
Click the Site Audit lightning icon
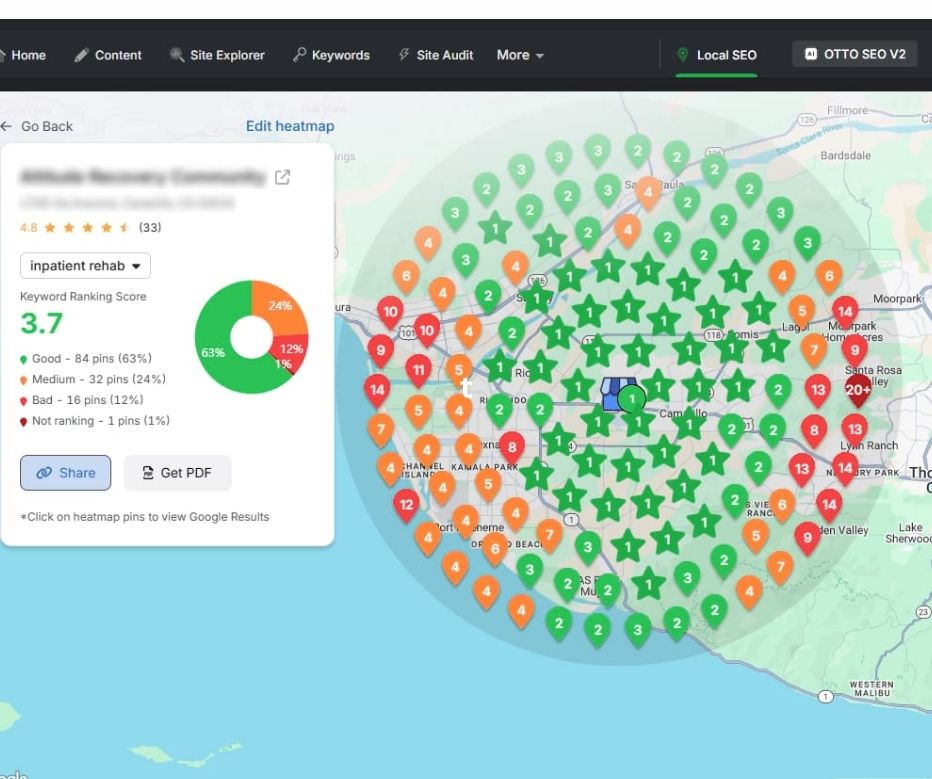tap(404, 55)
